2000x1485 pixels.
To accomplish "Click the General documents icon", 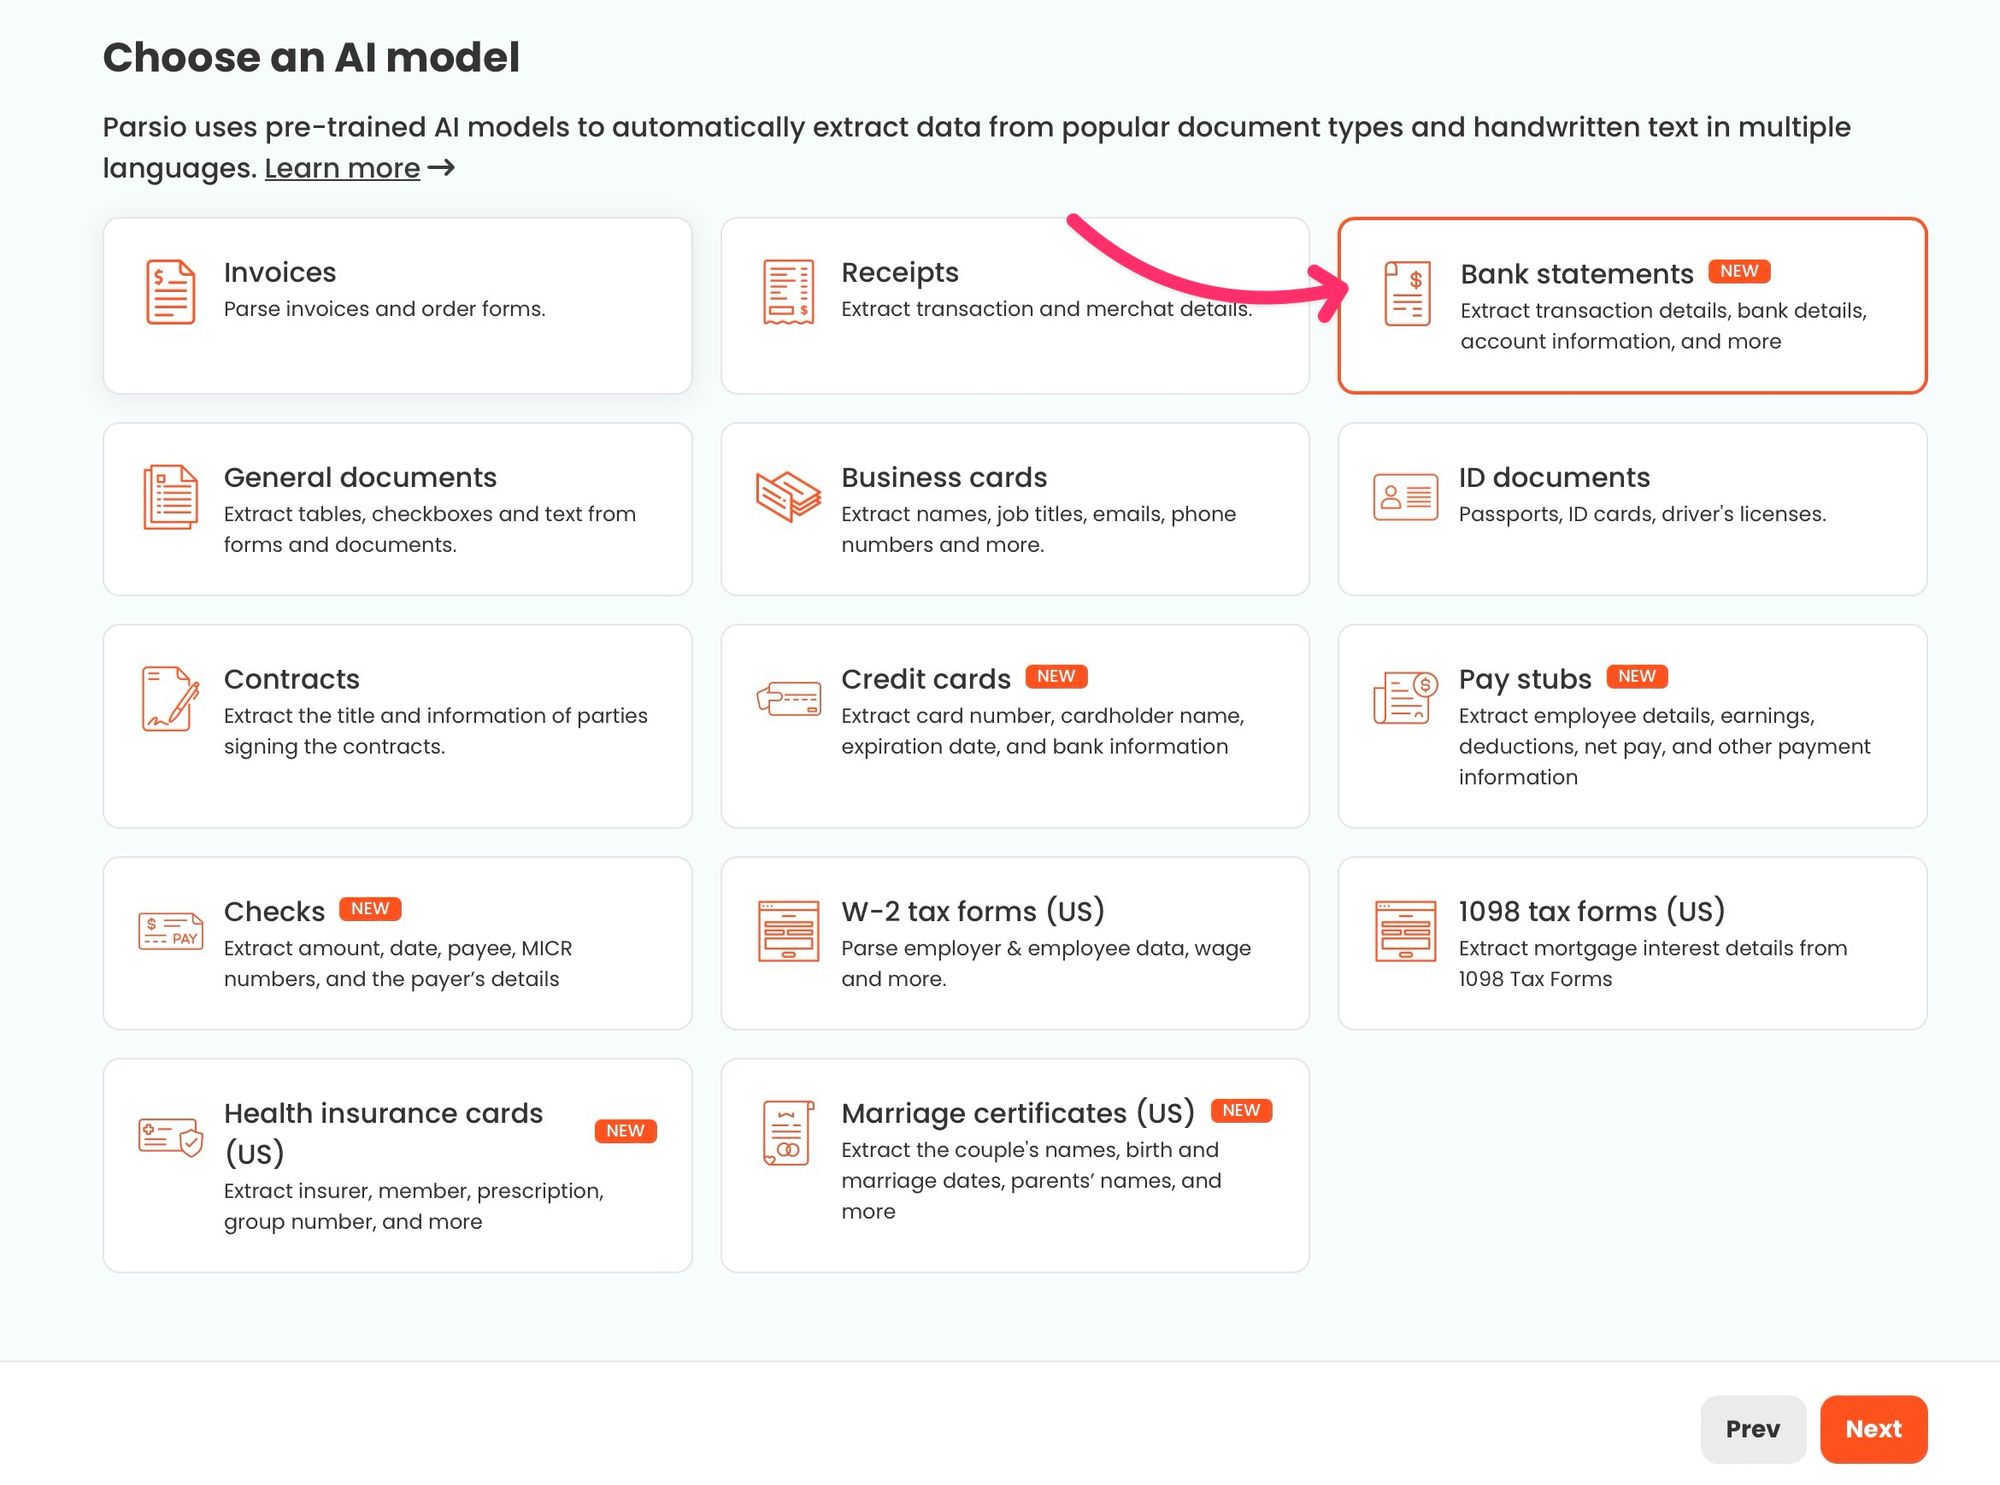I will [x=170, y=497].
